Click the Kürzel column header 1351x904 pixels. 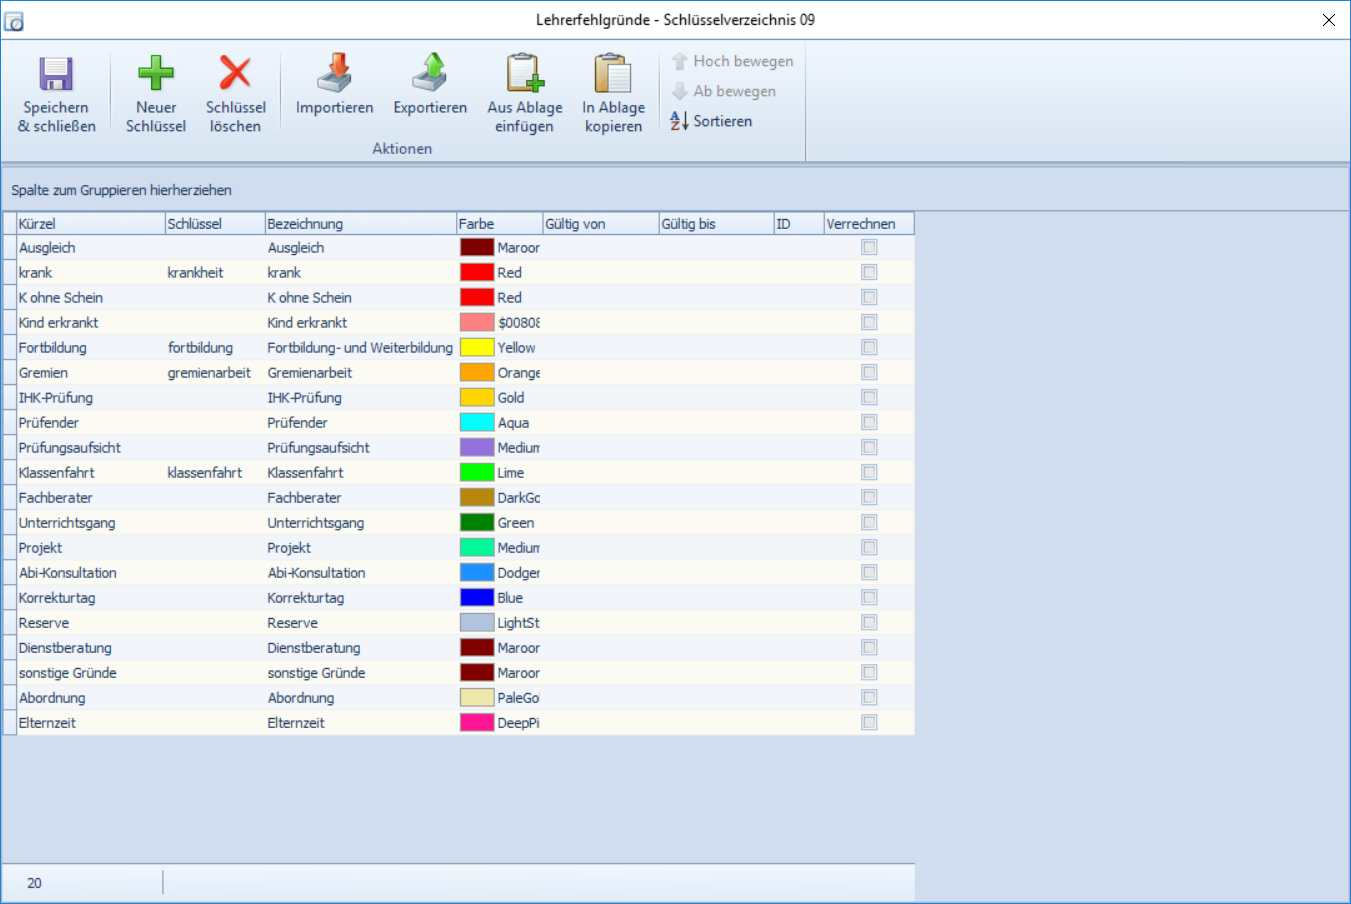click(x=90, y=224)
